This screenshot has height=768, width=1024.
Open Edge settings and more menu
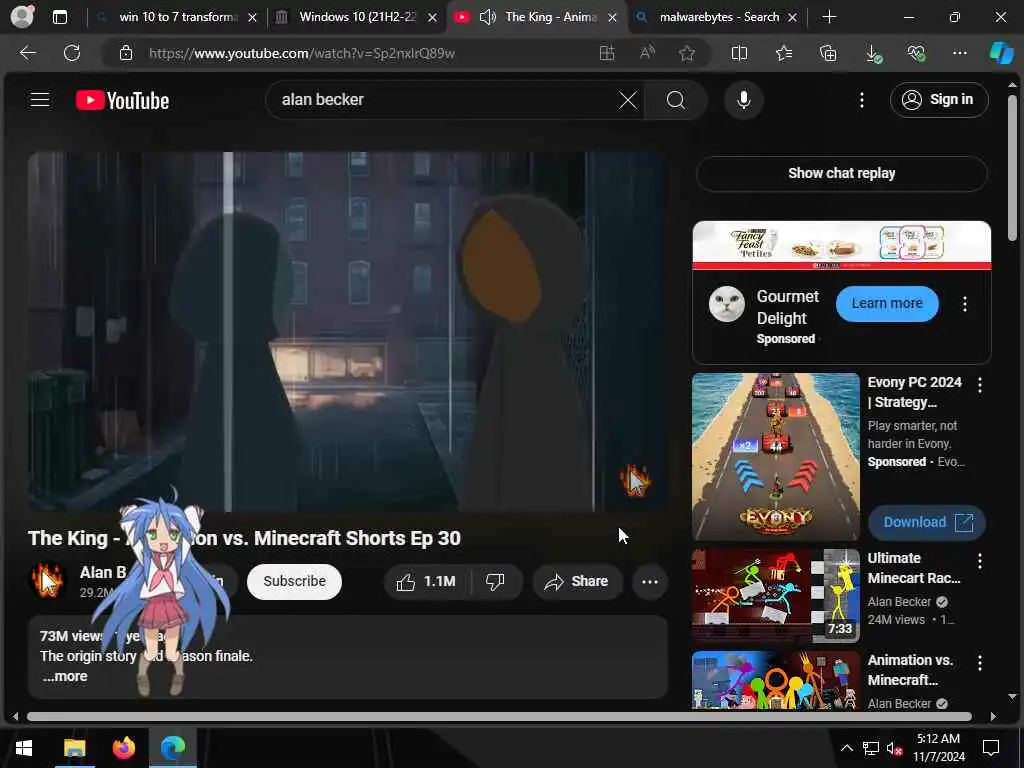pyautogui.click(x=960, y=53)
